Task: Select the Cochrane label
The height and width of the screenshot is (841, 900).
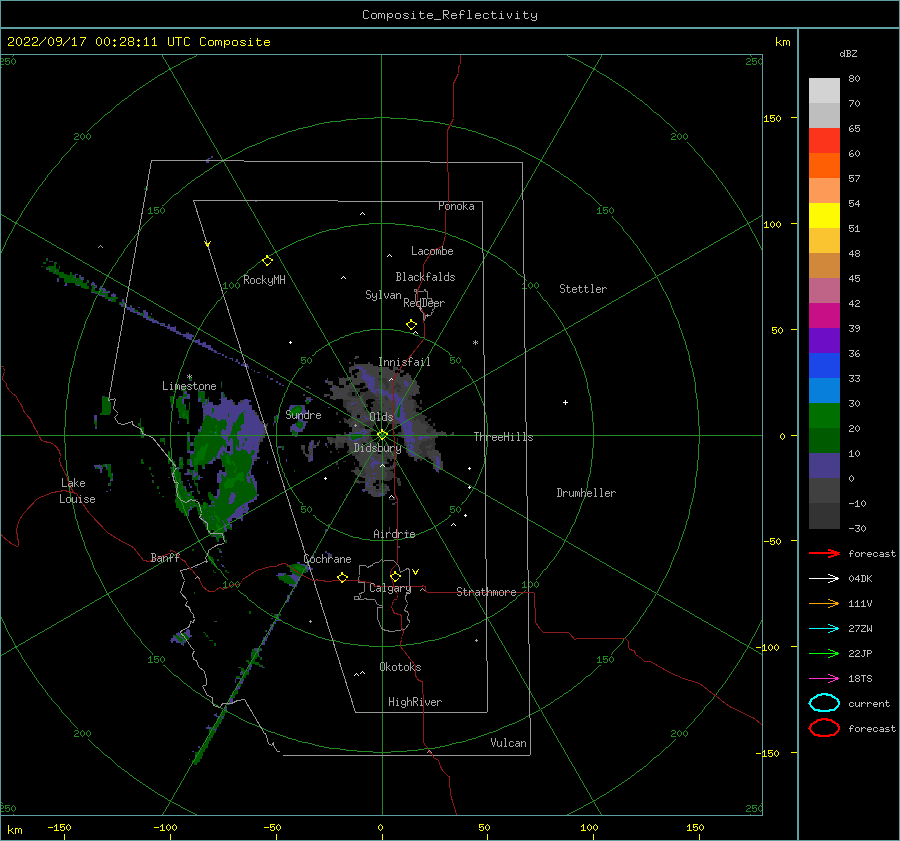Action: (x=327, y=559)
